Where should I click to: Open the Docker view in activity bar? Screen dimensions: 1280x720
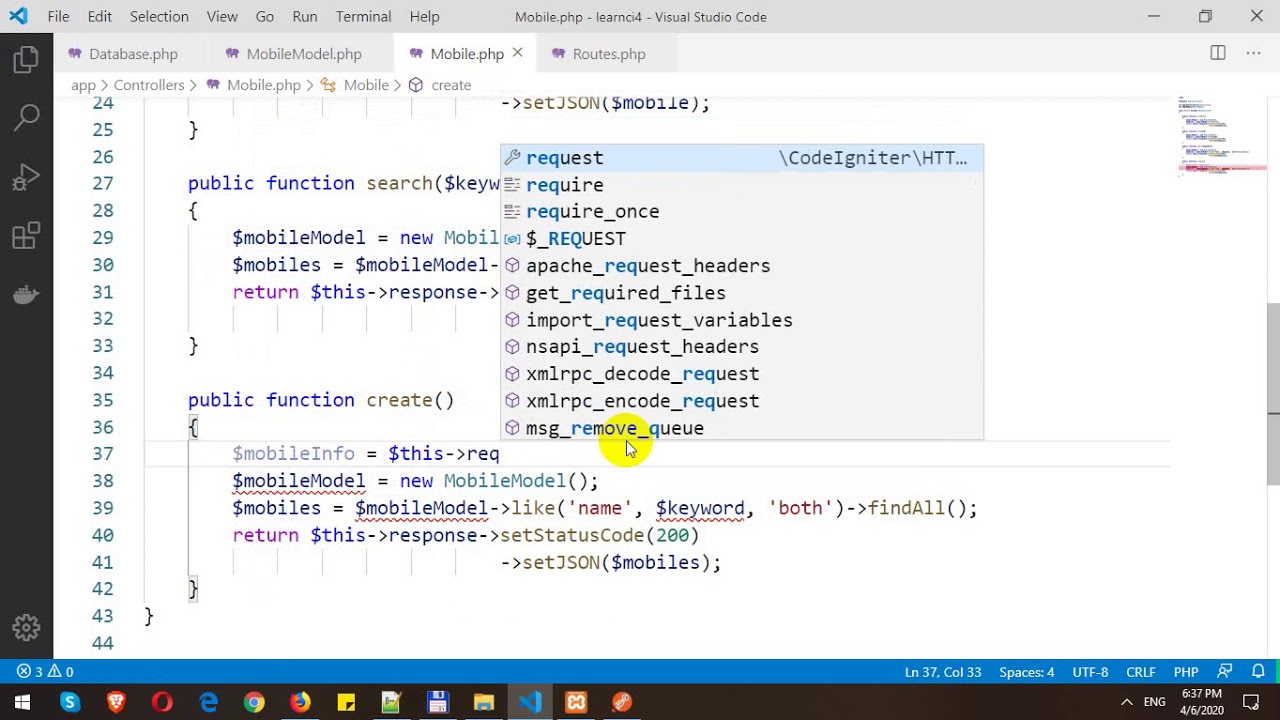(x=27, y=295)
